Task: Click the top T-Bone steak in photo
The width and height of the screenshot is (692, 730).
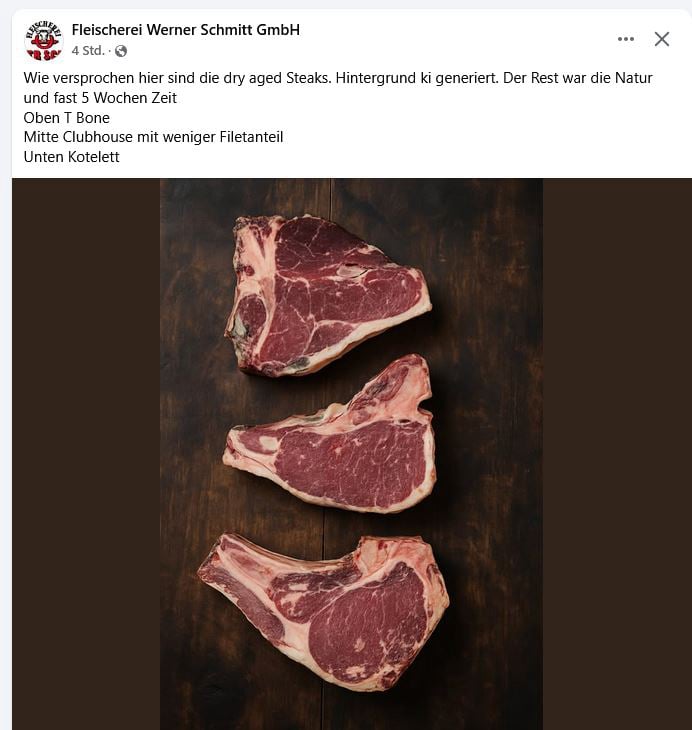Action: click(x=327, y=295)
